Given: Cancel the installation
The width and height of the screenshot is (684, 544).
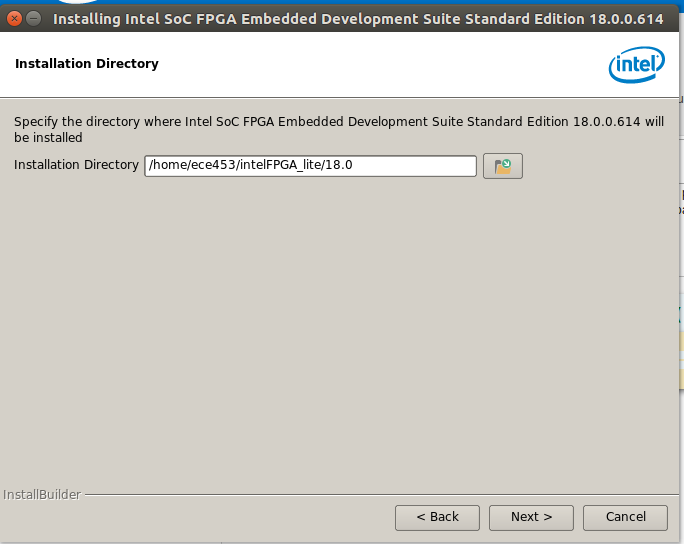Looking at the screenshot, I should coord(625,517).
